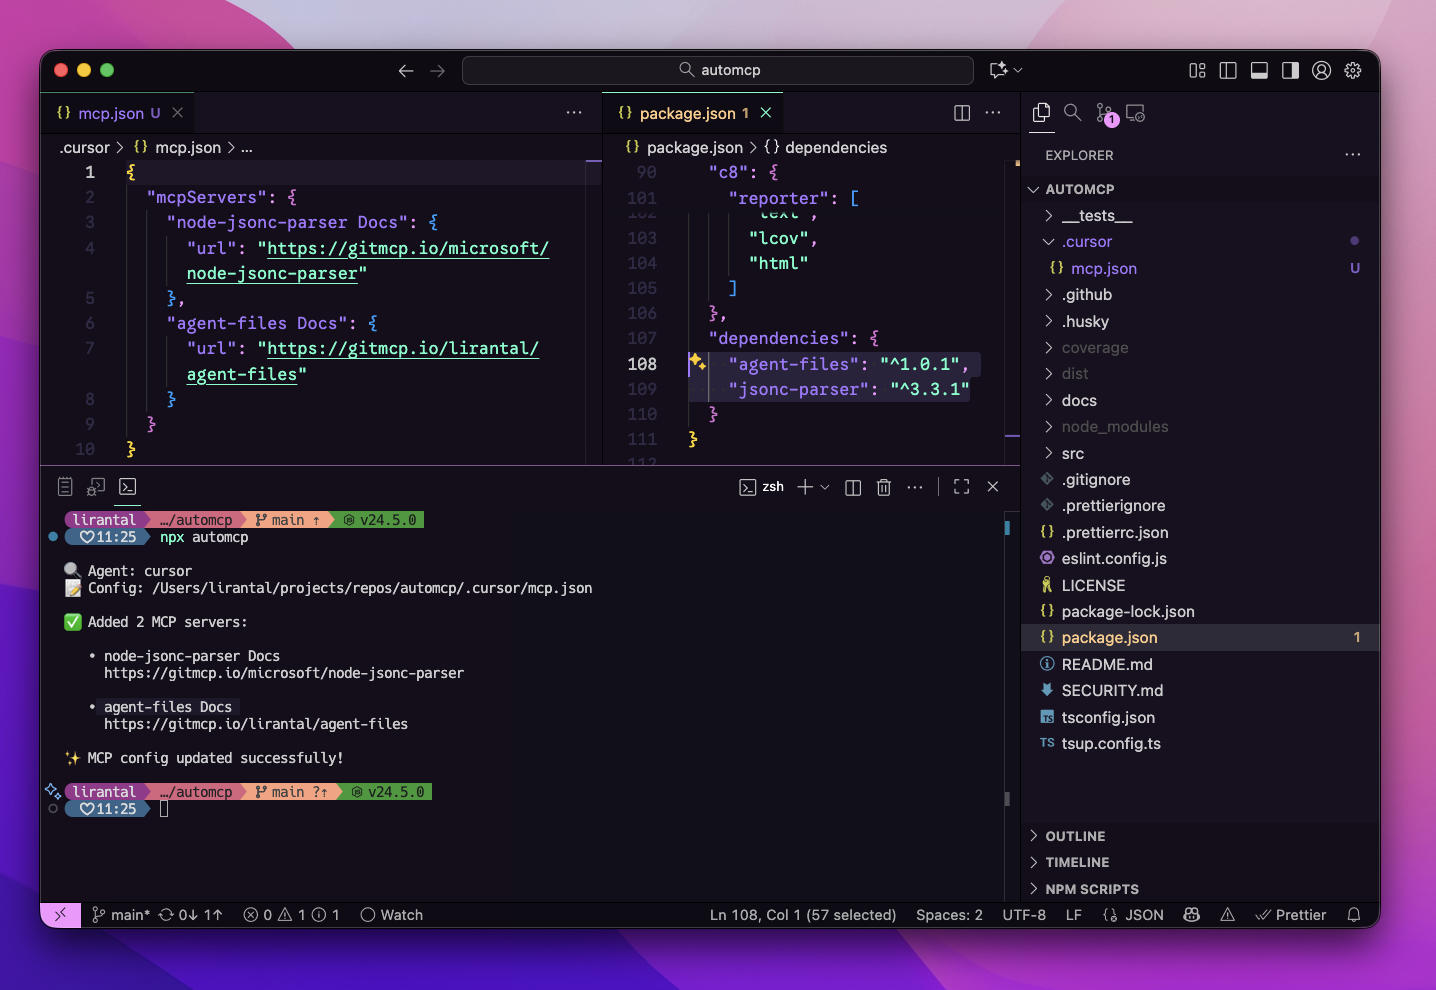1436x990 pixels.
Task: Open problems errors and warnings indicator
Action: coord(292,915)
